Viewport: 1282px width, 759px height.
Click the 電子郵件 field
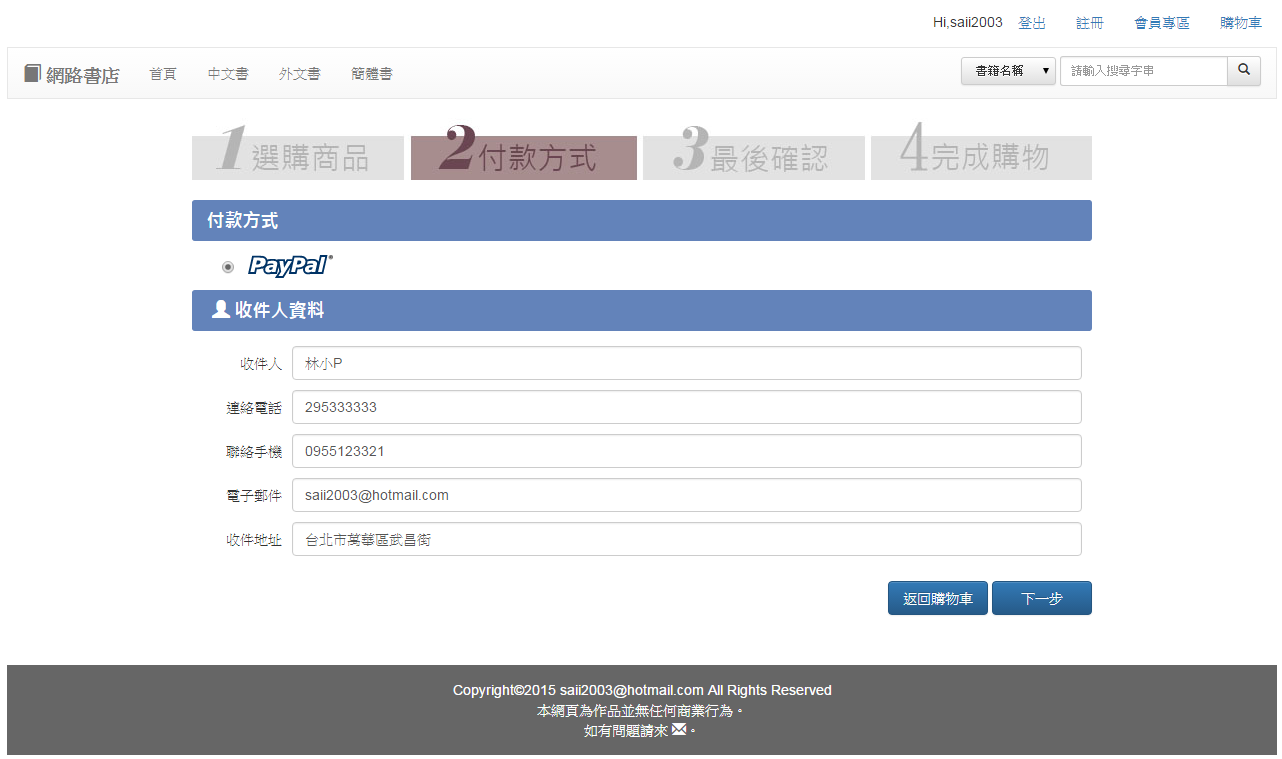687,495
